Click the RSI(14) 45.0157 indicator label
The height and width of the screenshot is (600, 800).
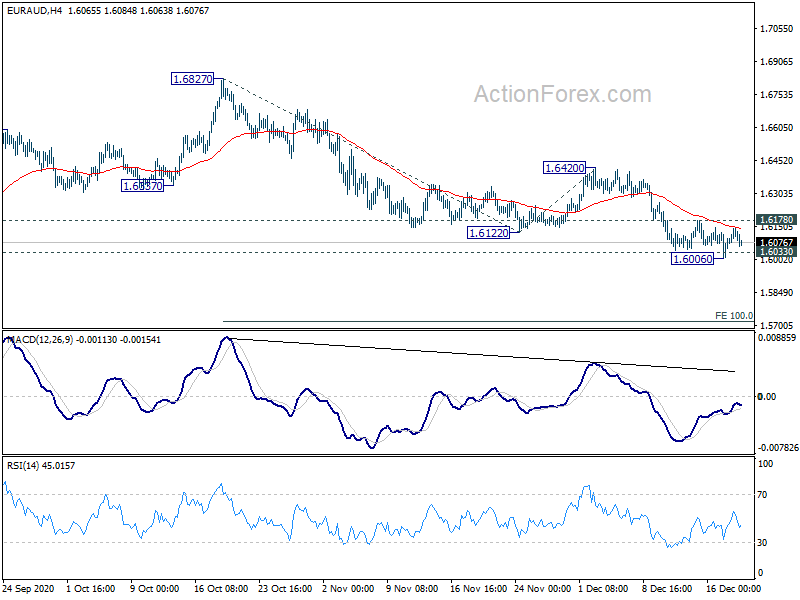pyautogui.click(x=41, y=465)
